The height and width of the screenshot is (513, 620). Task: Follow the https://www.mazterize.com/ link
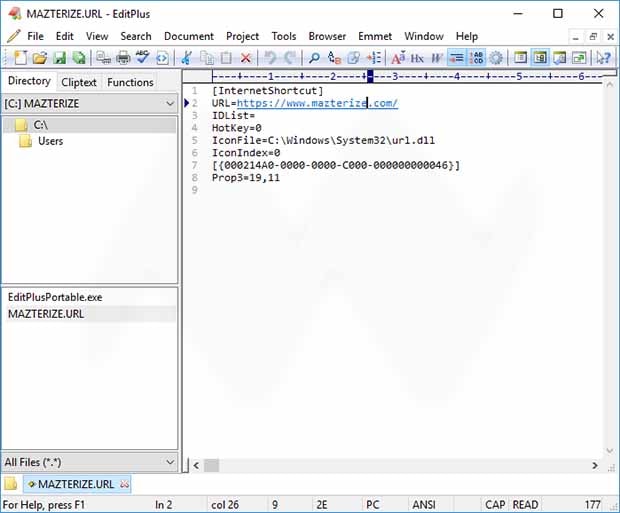click(x=317, y=103)
